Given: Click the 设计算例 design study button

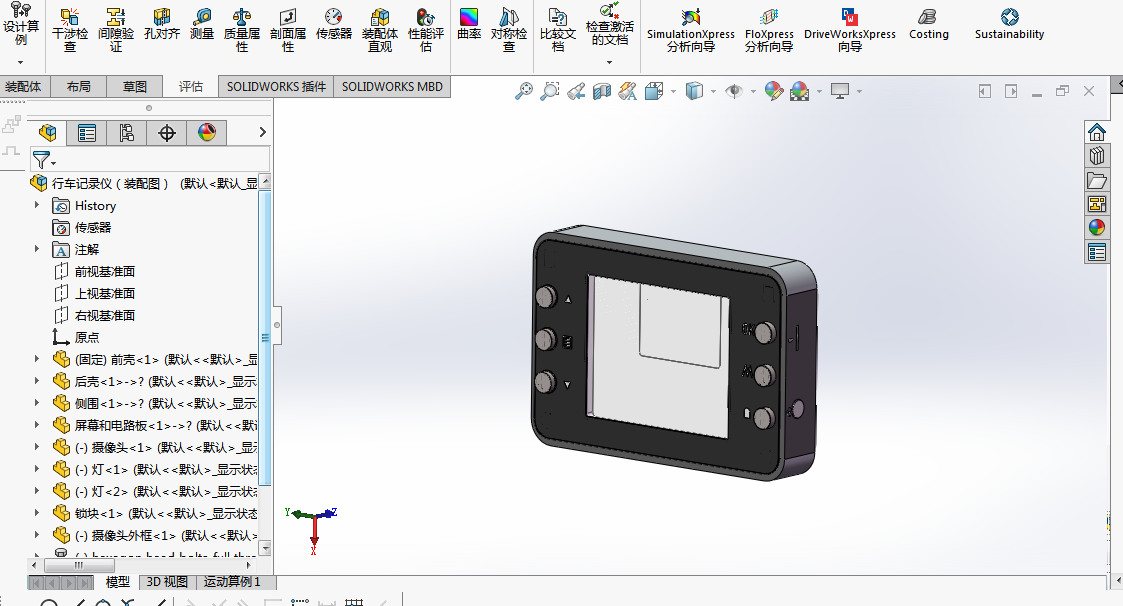Looking at the screenshot, I should 21,25.
